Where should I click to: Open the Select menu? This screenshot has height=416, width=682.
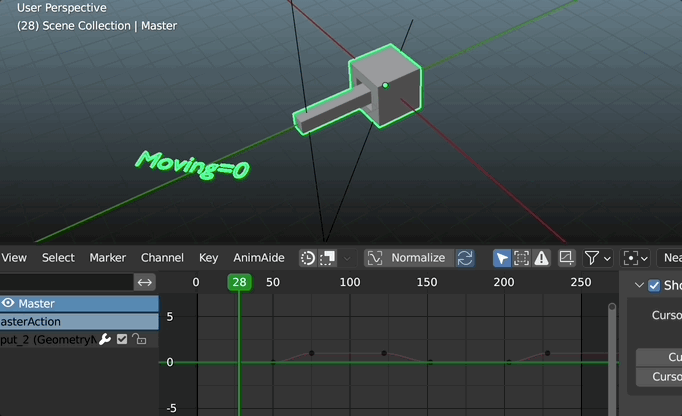click(x=58, y=258)
